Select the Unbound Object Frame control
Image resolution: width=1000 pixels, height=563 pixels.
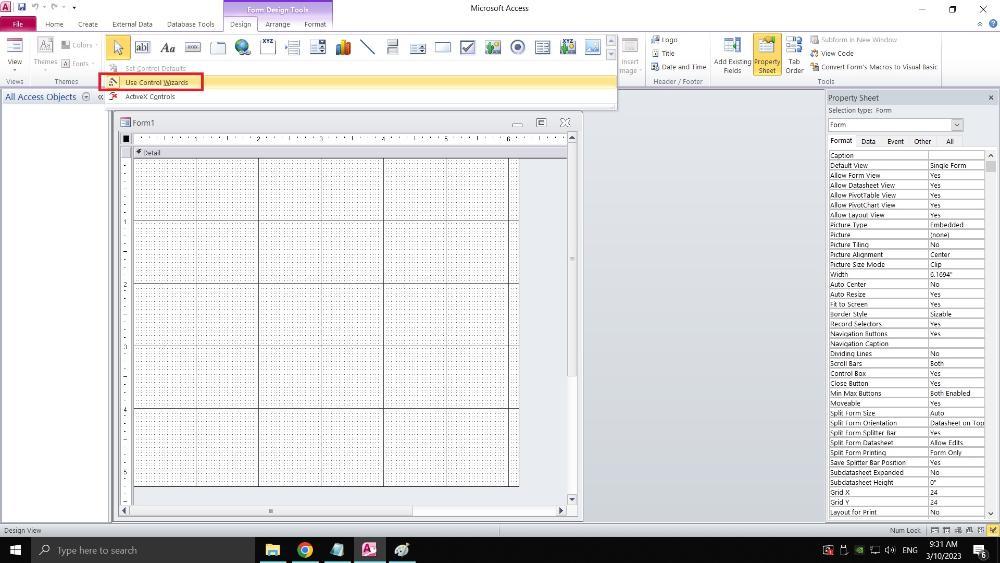pos(492,47)
